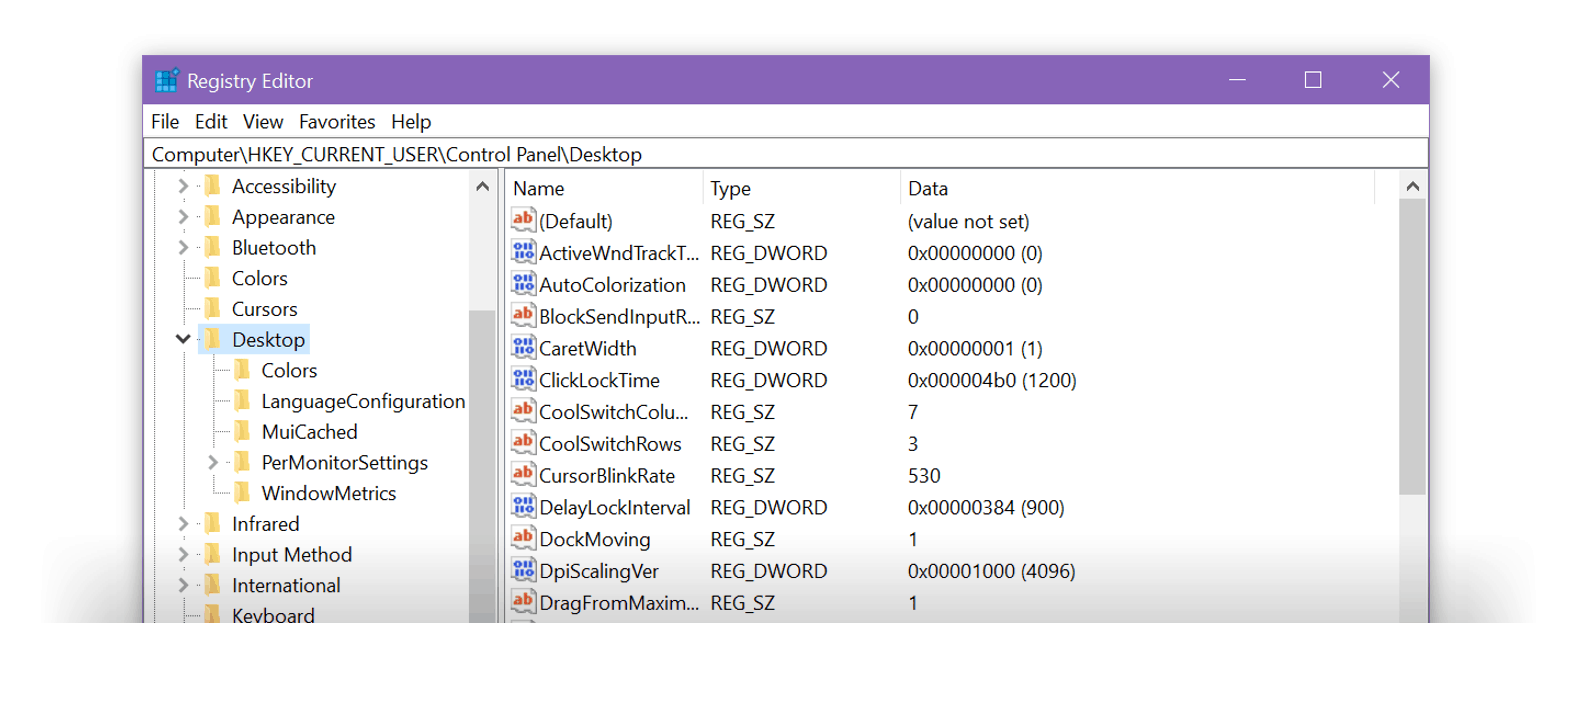Minimize the Registry Editor window
Viewport: 1594px width, 721px height.
tap(1237, 80)
